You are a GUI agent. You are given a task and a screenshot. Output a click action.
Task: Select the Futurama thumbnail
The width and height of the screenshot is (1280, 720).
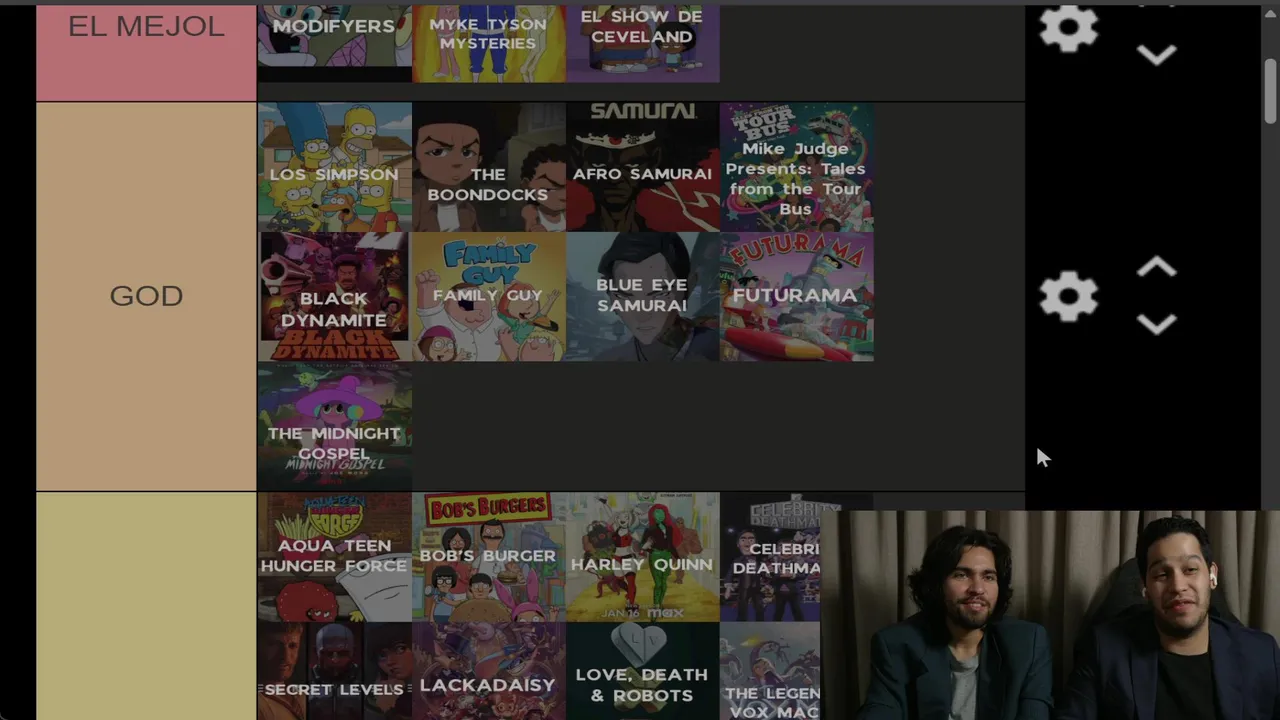tap(797, 297)
